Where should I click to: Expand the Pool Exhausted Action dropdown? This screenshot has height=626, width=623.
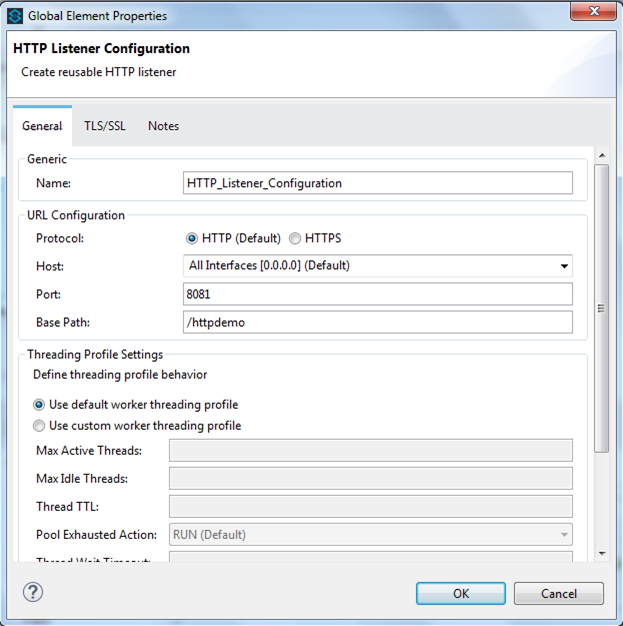pos(565,534)
